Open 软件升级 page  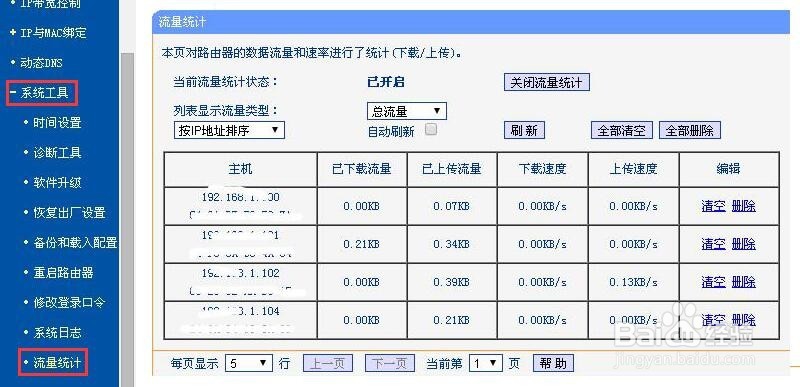[57, 183]
